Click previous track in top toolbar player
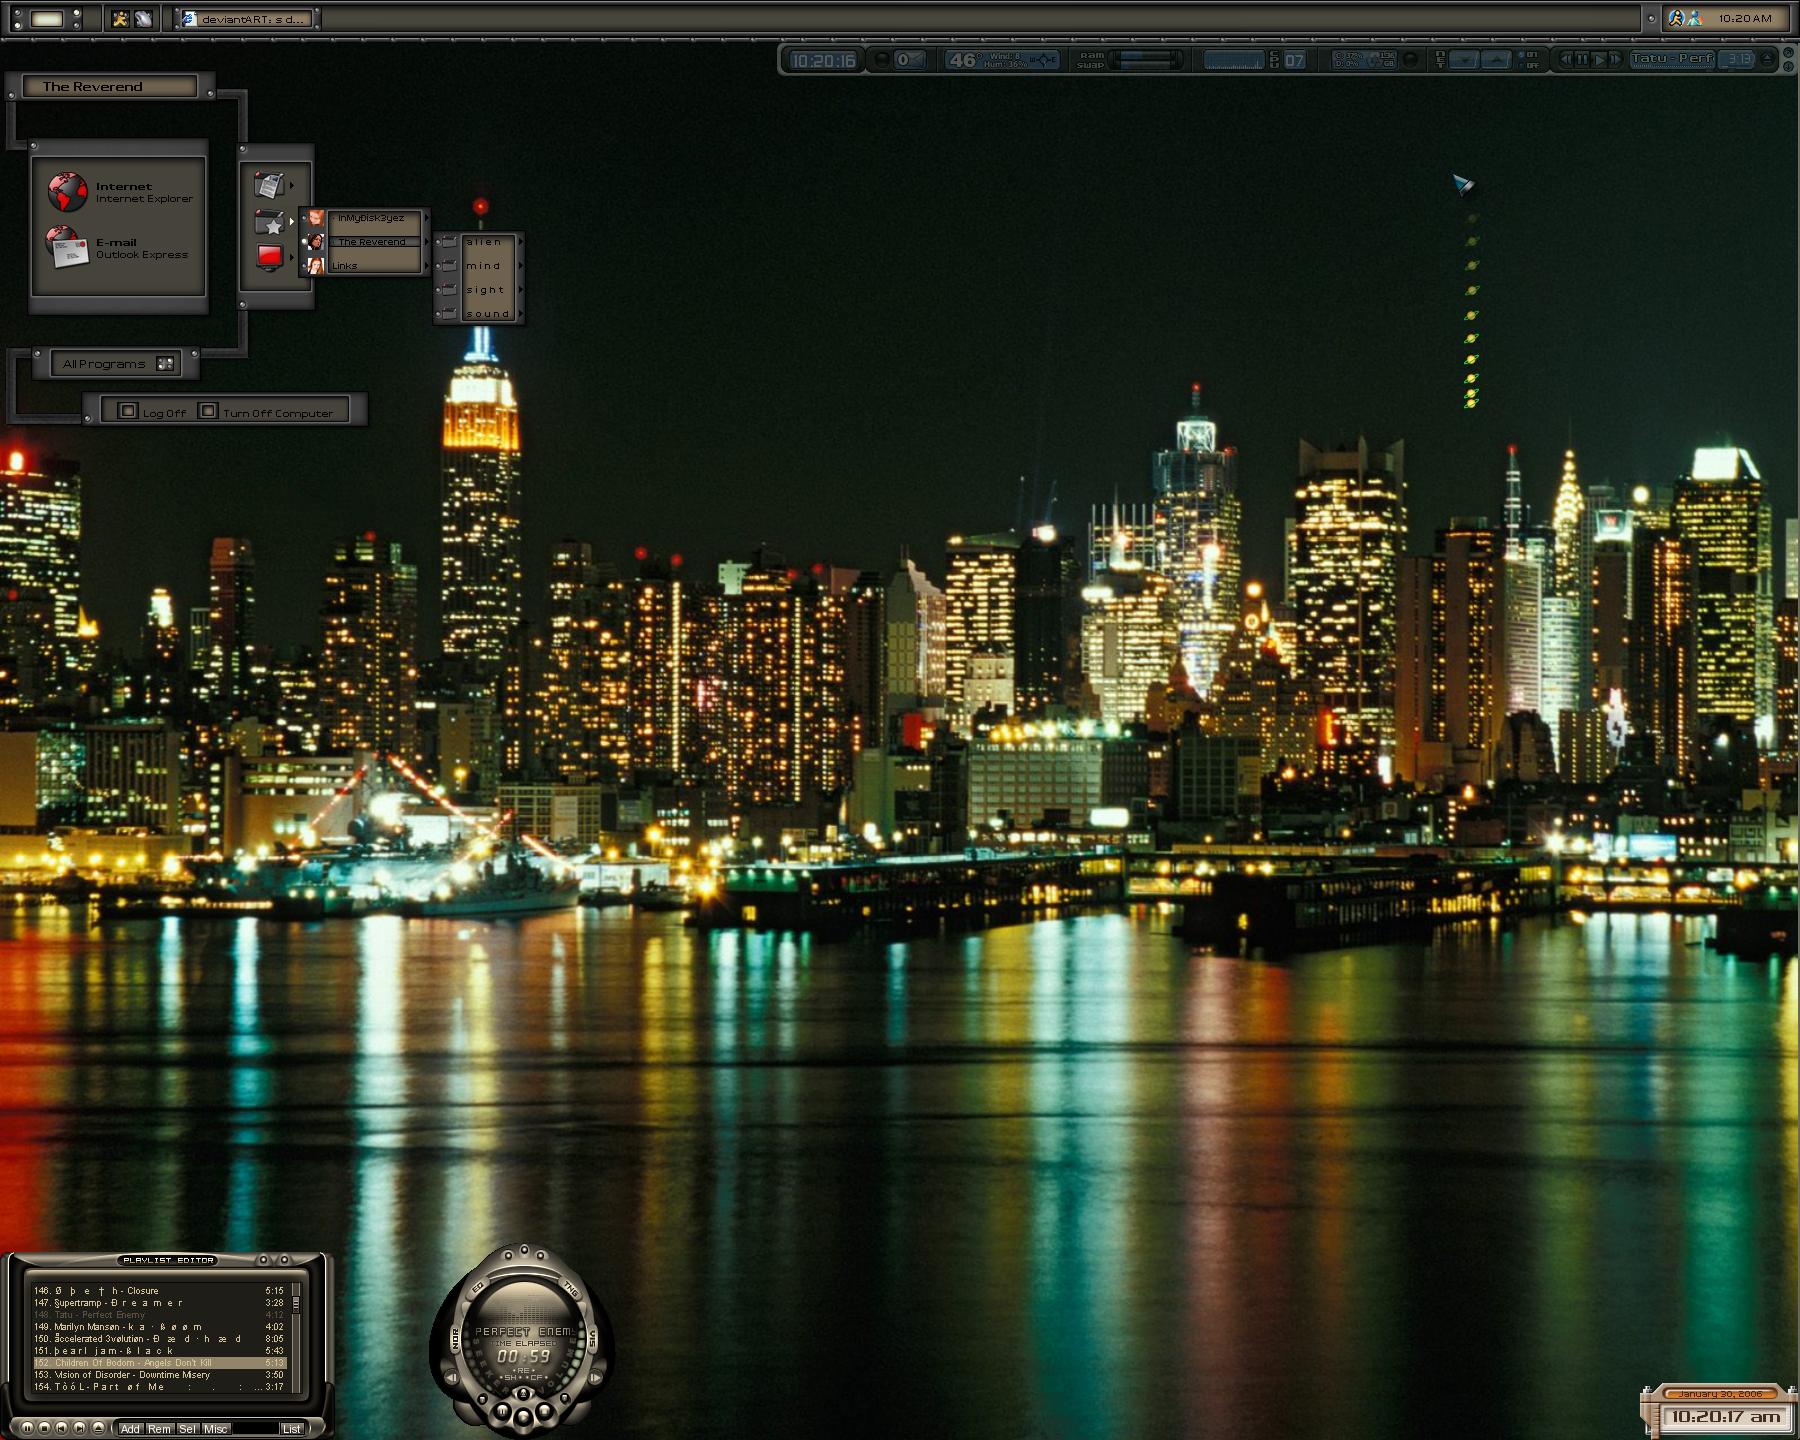The image size is (1800, 1440). click(1566, 60)
